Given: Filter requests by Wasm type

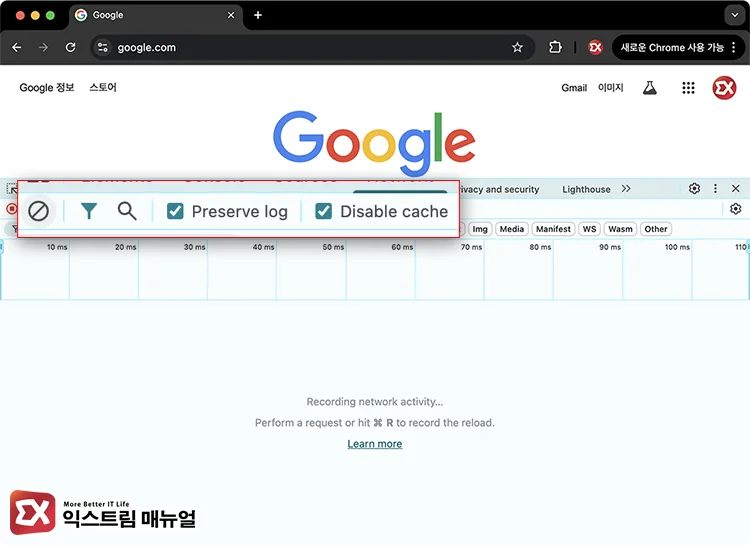Looking at the screenshot, I should click(x=620, y=229).
